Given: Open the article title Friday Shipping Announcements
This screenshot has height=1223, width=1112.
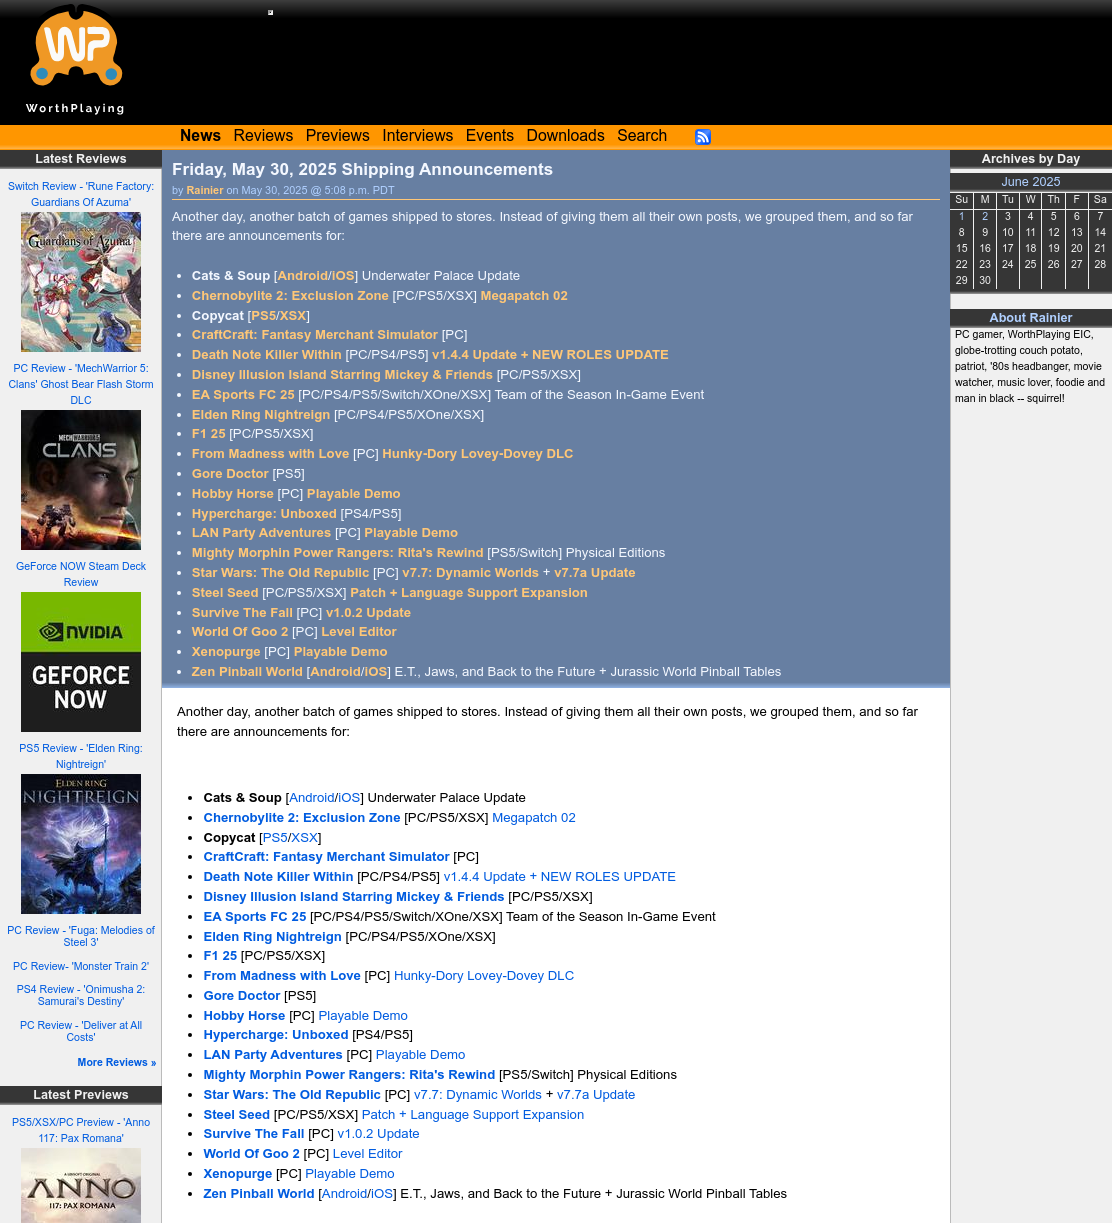Looking at the screenshot, I should coord(362,170).
